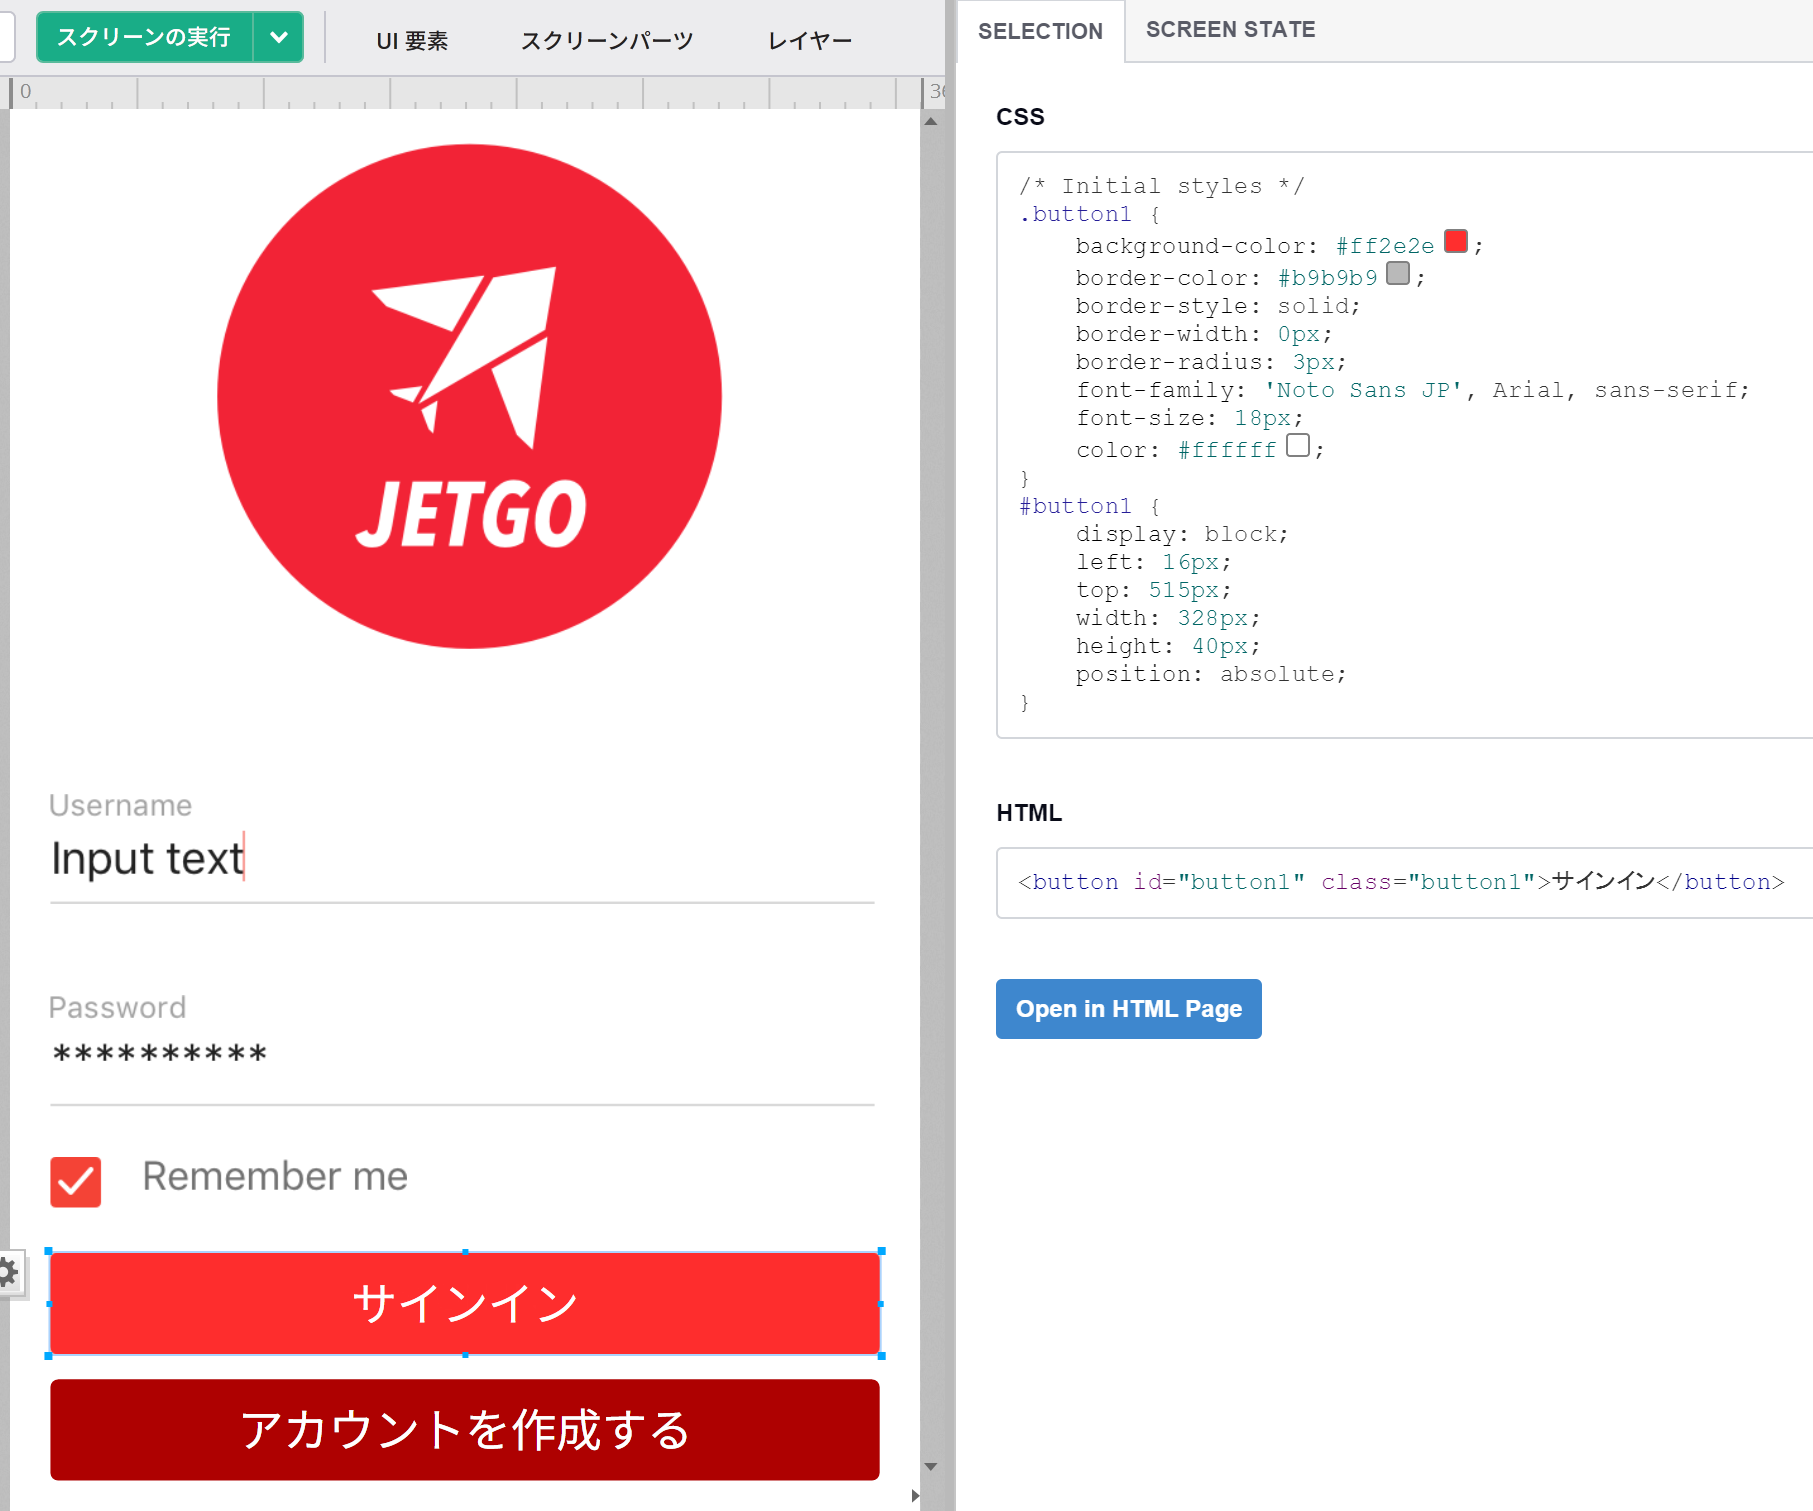Click the scroll down arrow of canvas

point(931,1466)
